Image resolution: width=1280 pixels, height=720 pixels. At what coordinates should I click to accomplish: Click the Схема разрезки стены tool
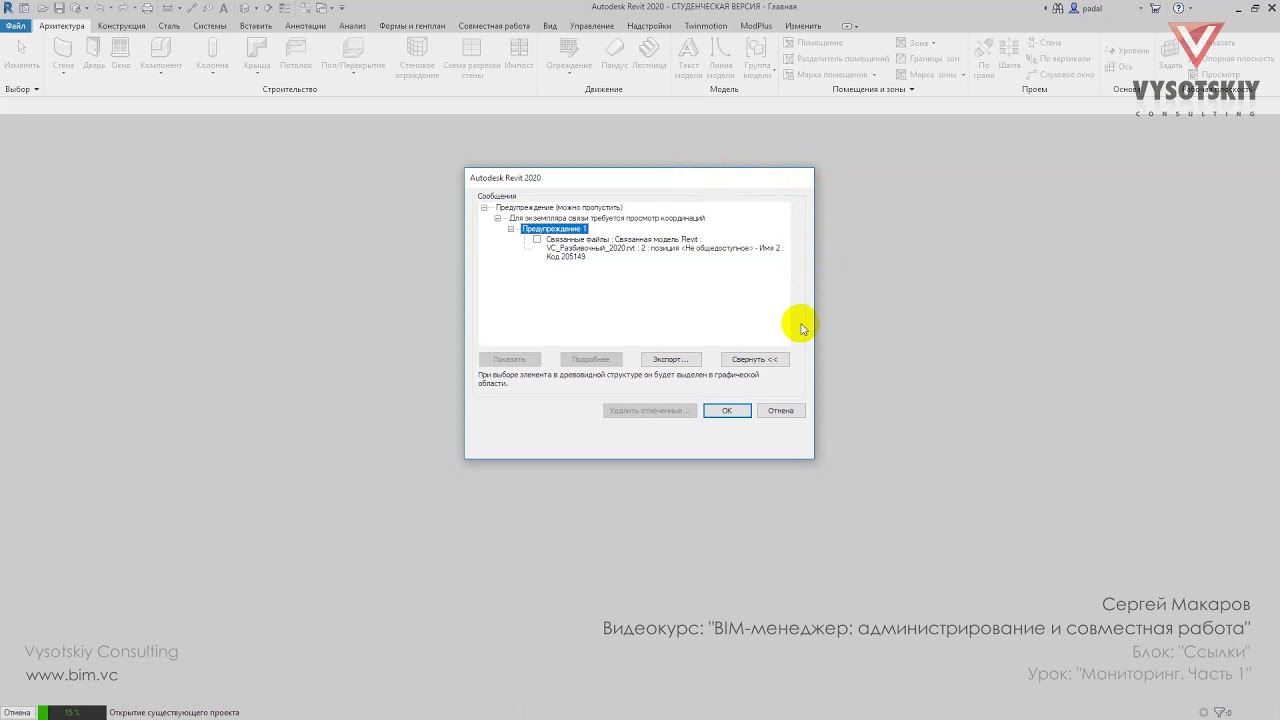(x=472, y=58)
